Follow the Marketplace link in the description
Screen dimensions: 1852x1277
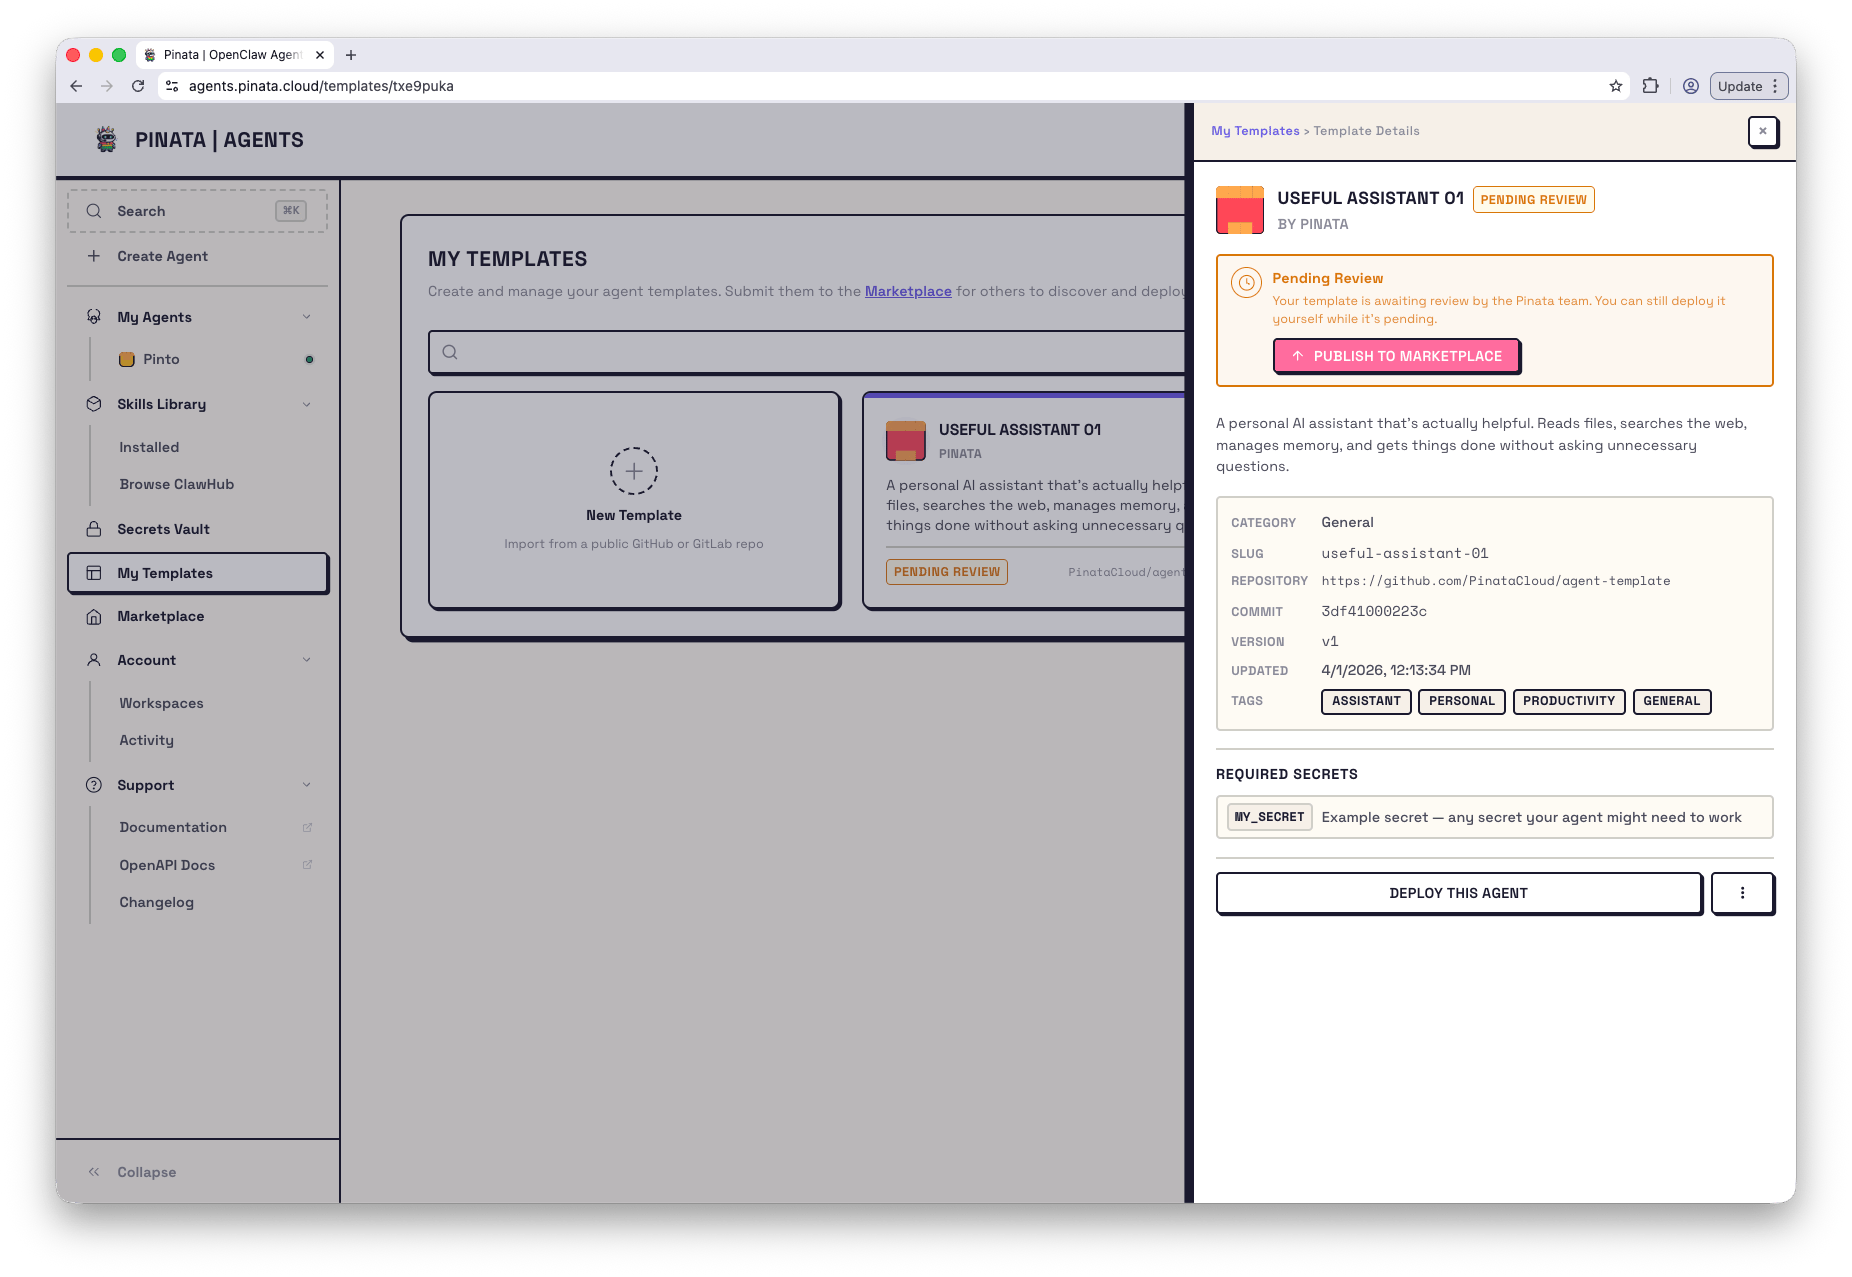click(908, 291)
